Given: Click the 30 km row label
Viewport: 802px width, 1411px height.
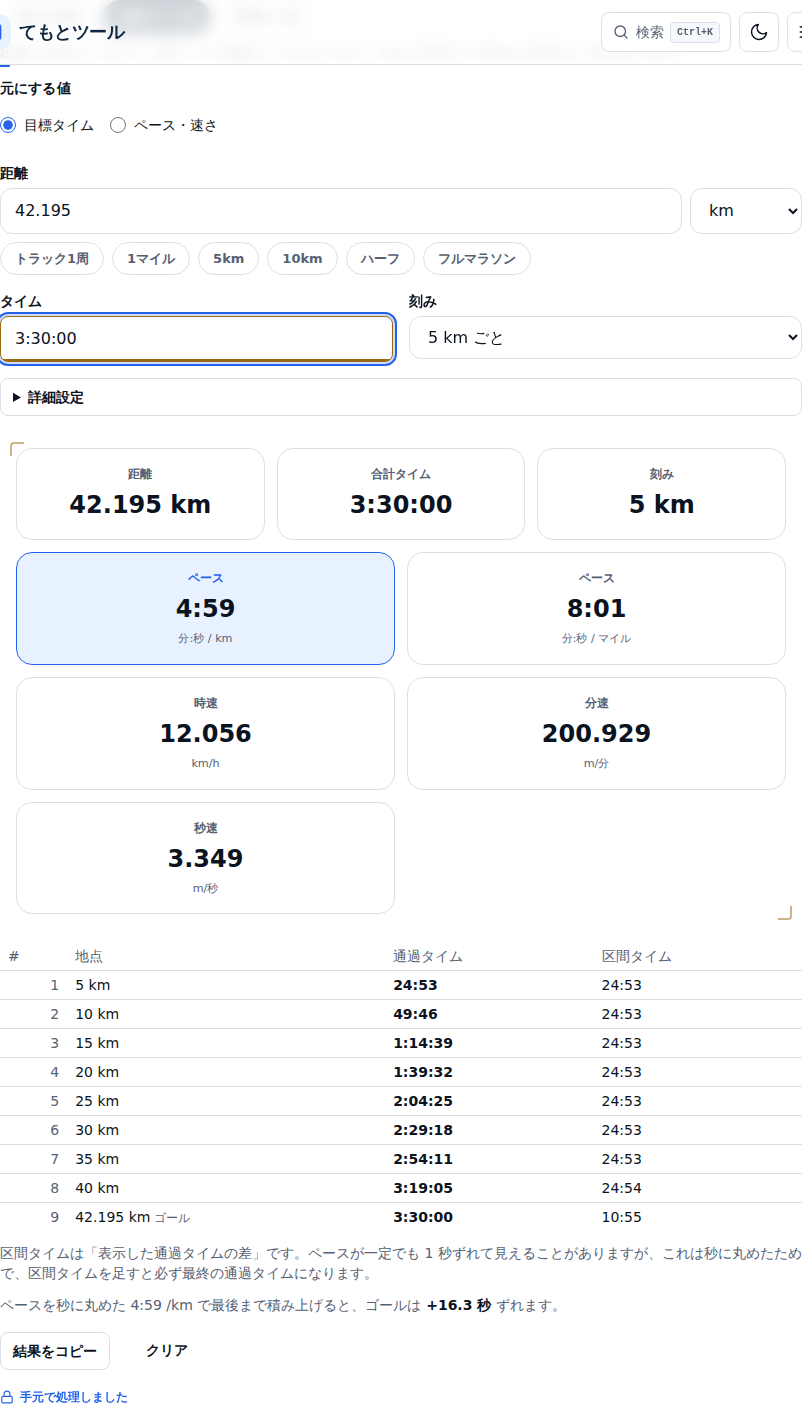Looking at the screenshot, I should (x=97, y=1130).
